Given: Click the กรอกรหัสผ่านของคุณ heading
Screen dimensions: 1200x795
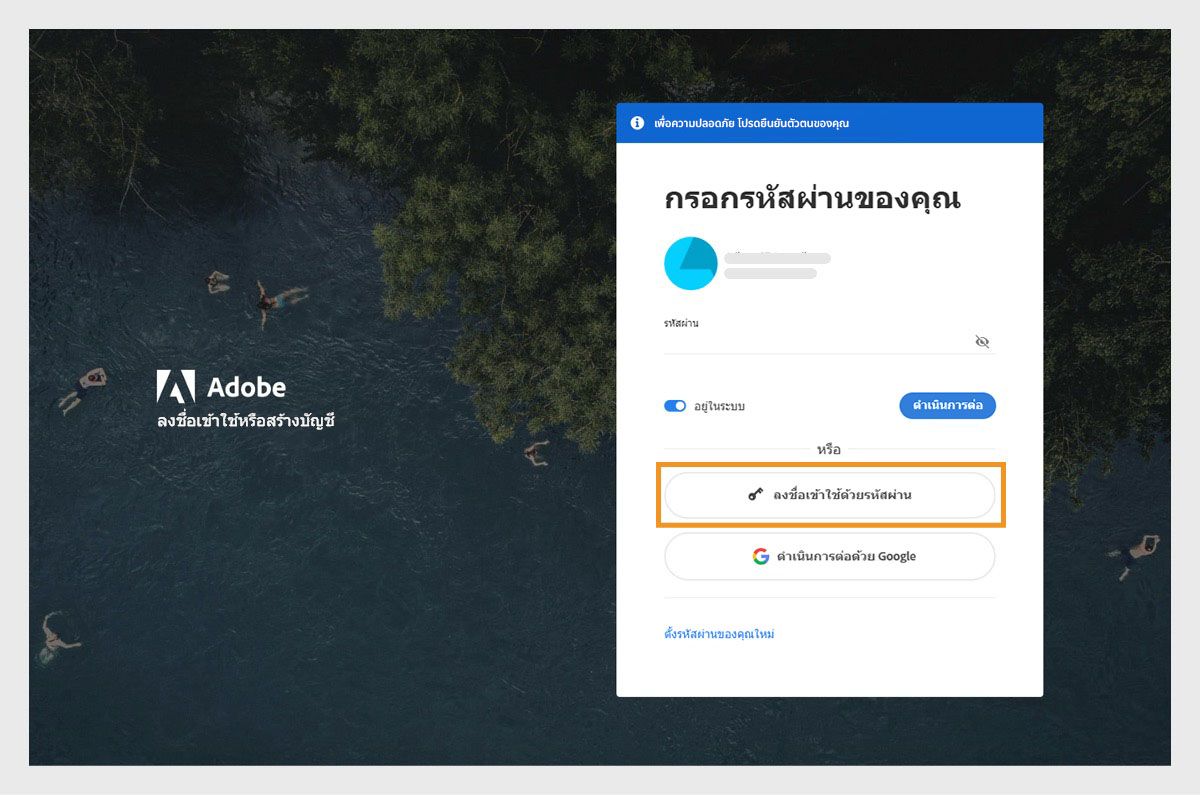Looking at the screenshot, I should coord(812,198).
